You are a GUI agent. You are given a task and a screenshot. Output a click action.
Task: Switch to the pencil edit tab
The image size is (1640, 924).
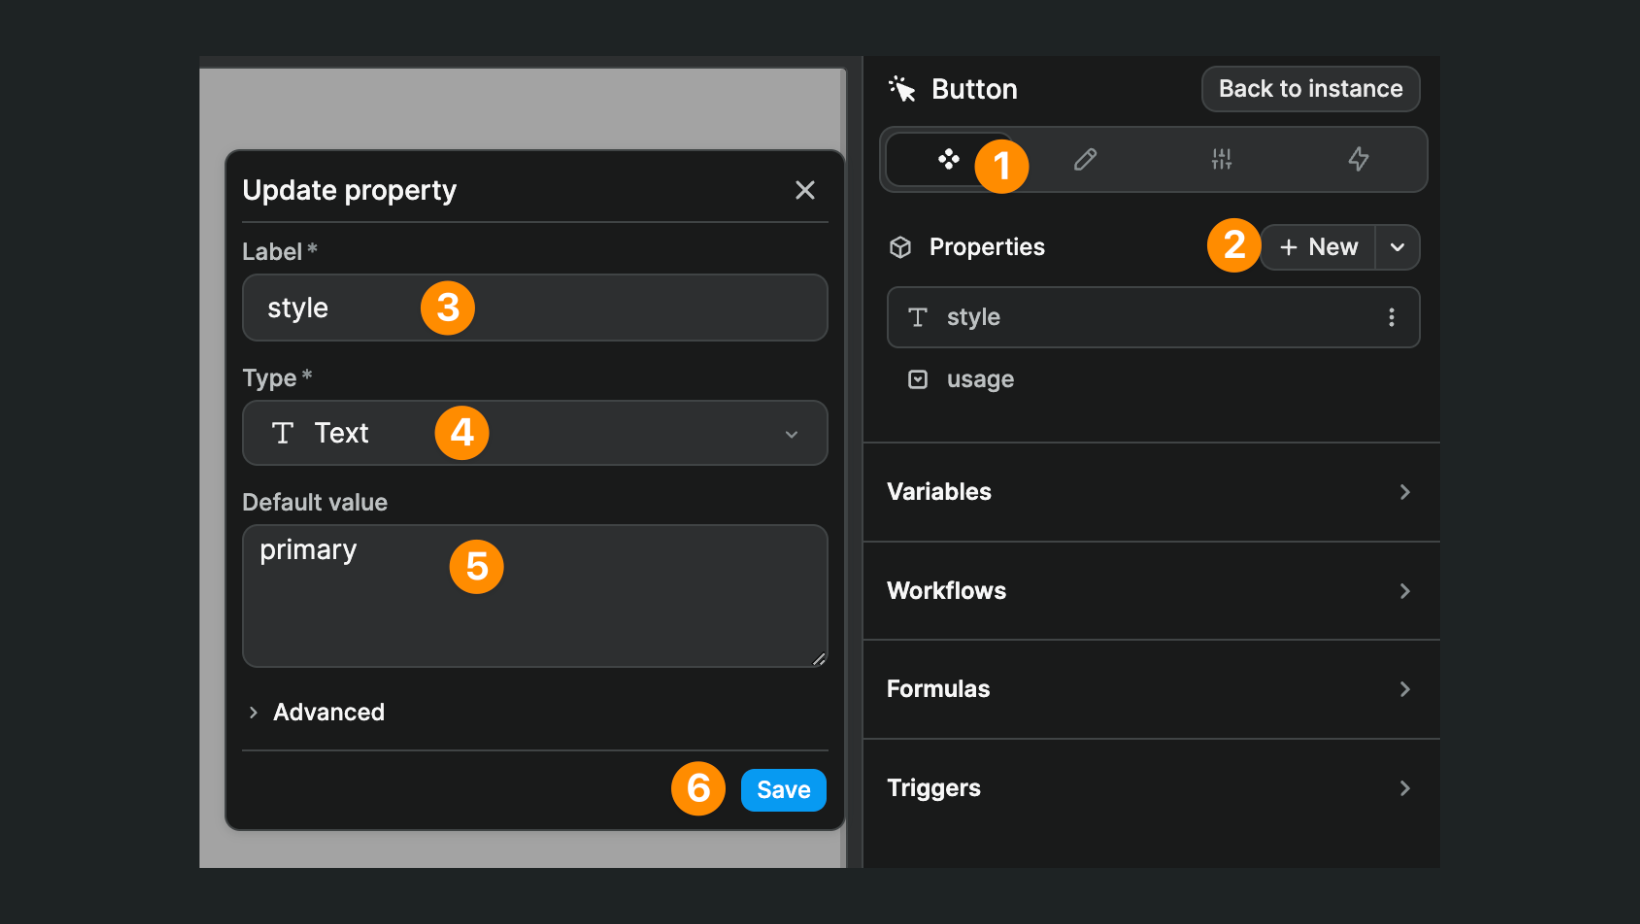coord(1085,159)
